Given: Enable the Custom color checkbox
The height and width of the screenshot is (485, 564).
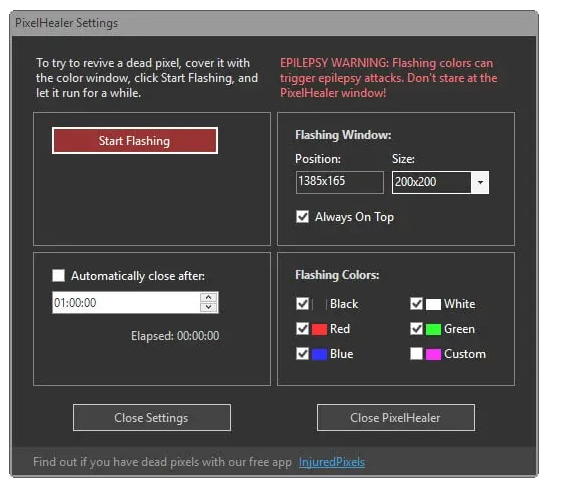Looking at the screenshot, I should [x=416, y=354].
